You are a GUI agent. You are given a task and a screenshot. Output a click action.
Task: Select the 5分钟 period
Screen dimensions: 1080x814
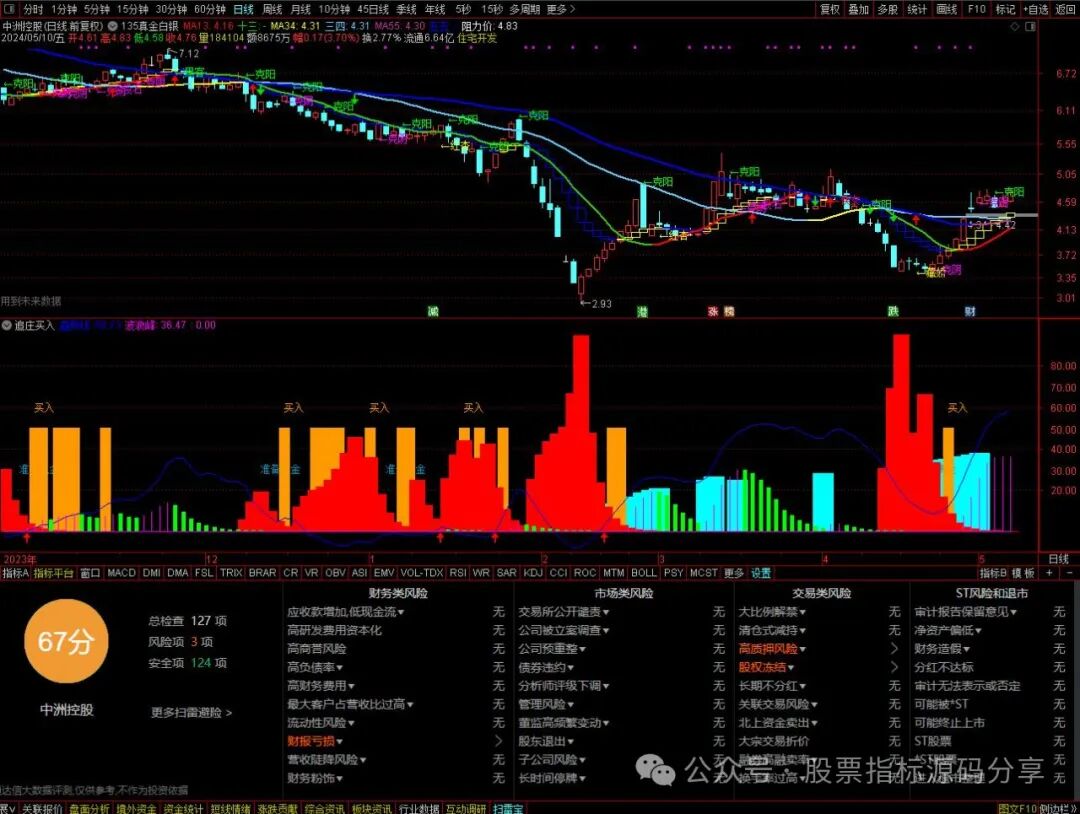click(x=96, y=9)
